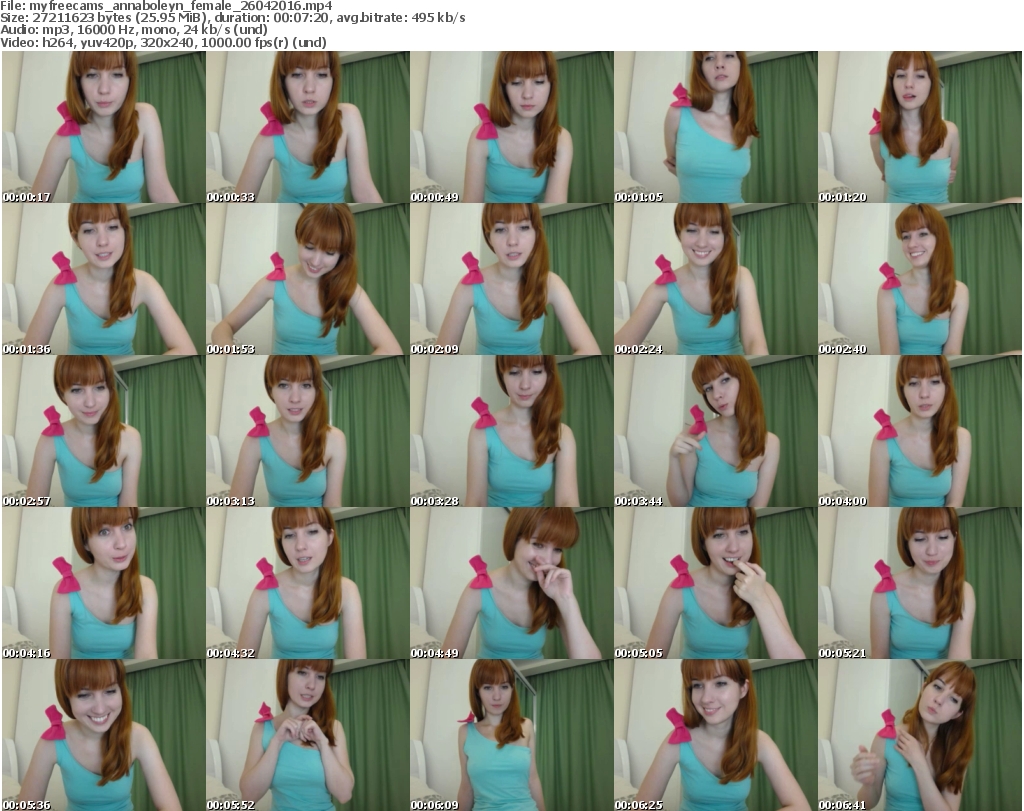Click the Audio mp3 info line
This screenshot has width=1024, height=811.
(134, 30)
